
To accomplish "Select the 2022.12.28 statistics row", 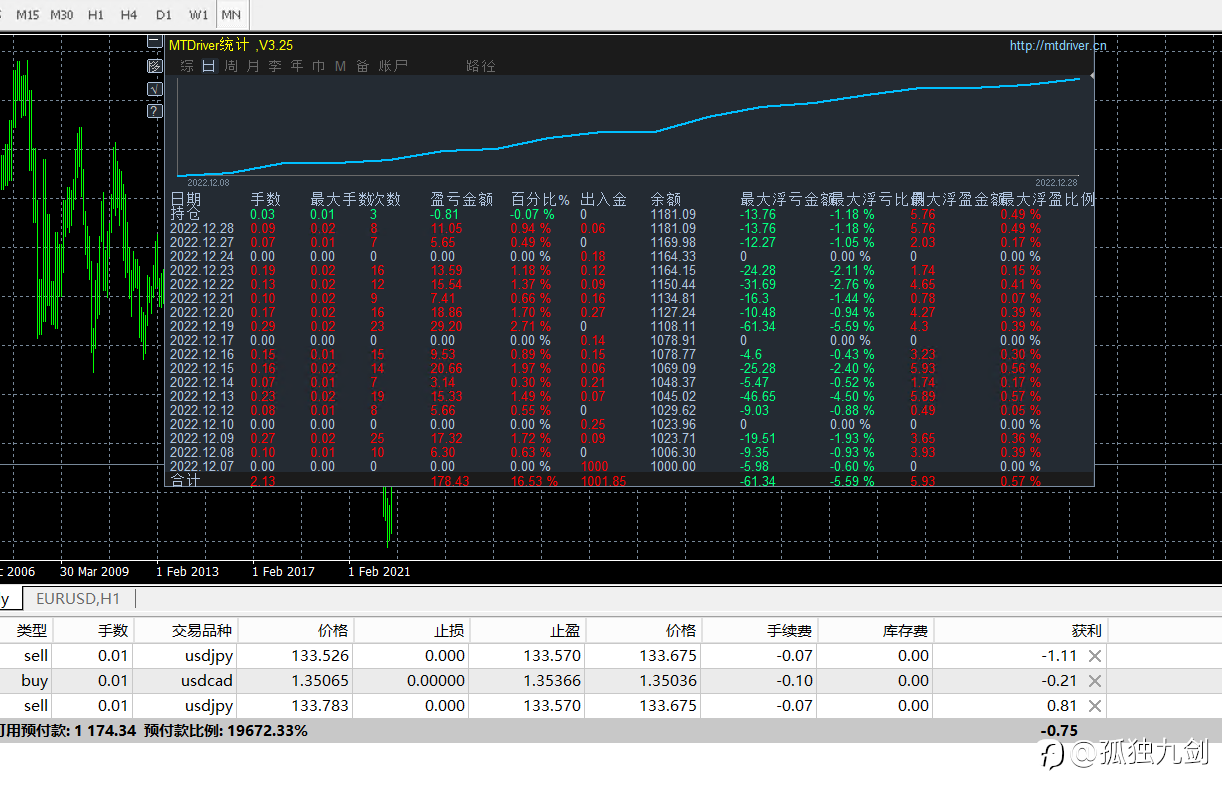I will click(x=631, y=228).
